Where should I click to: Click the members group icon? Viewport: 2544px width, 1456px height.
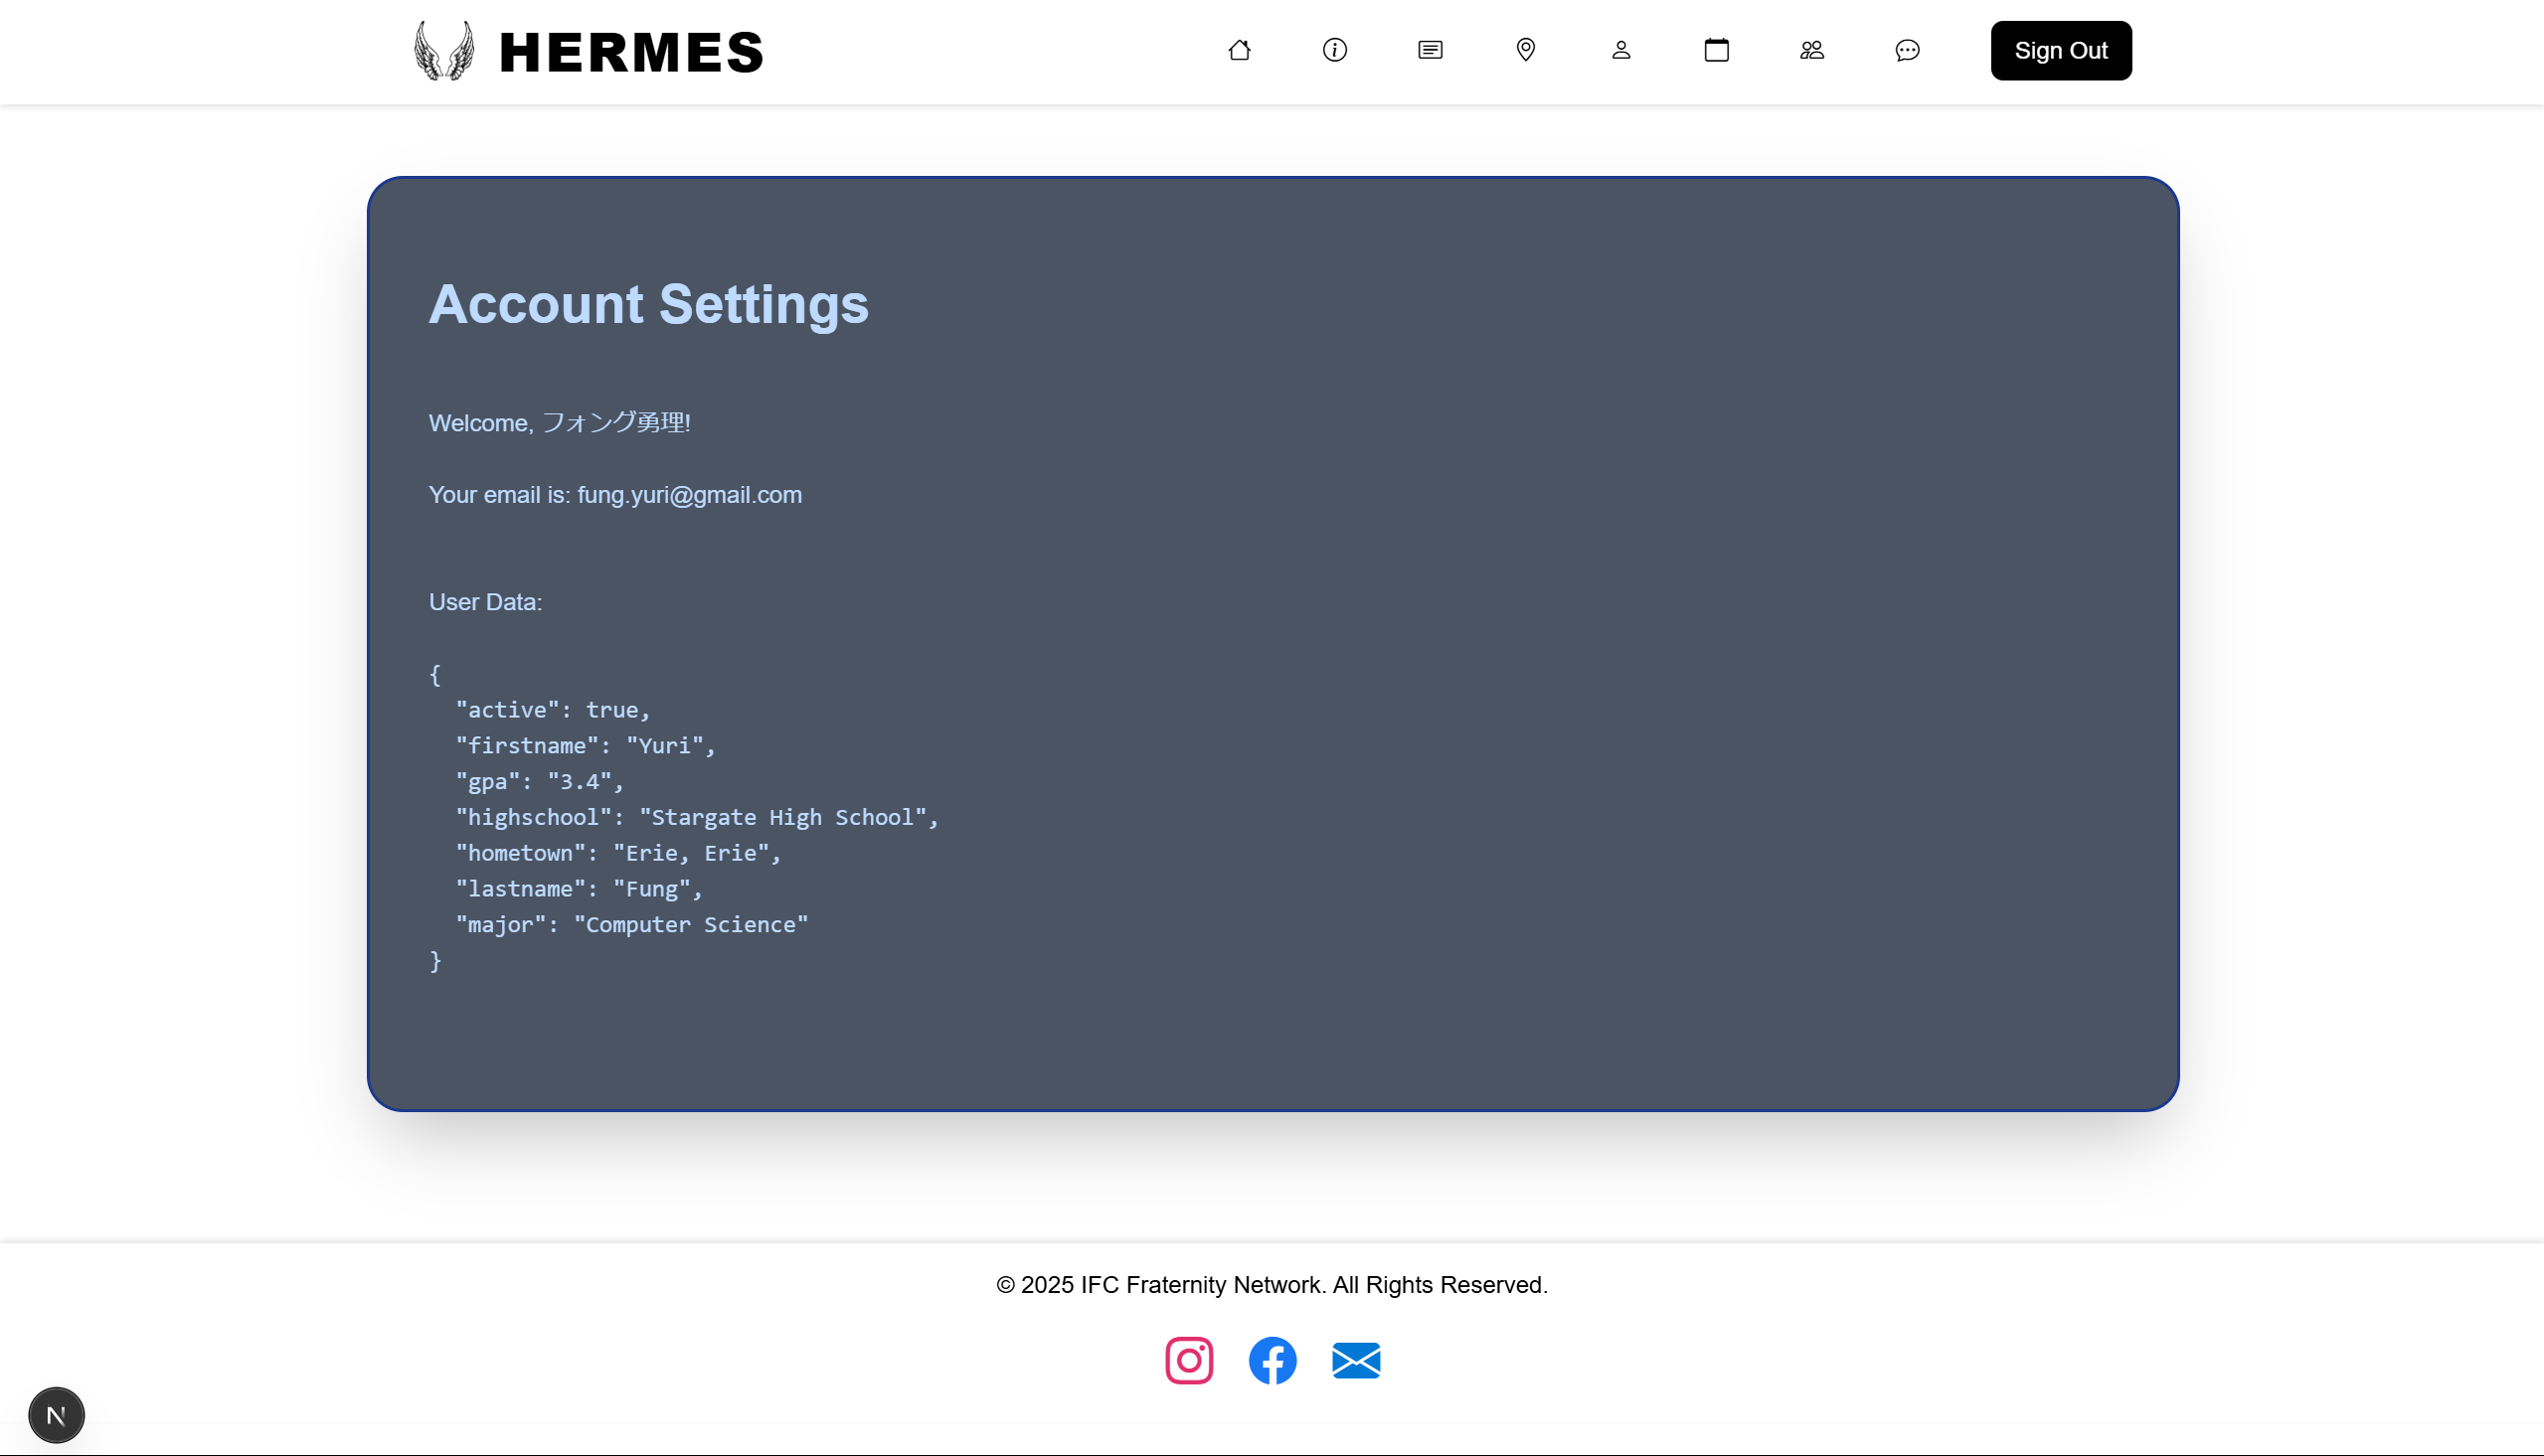click(x=1811, y=50)
